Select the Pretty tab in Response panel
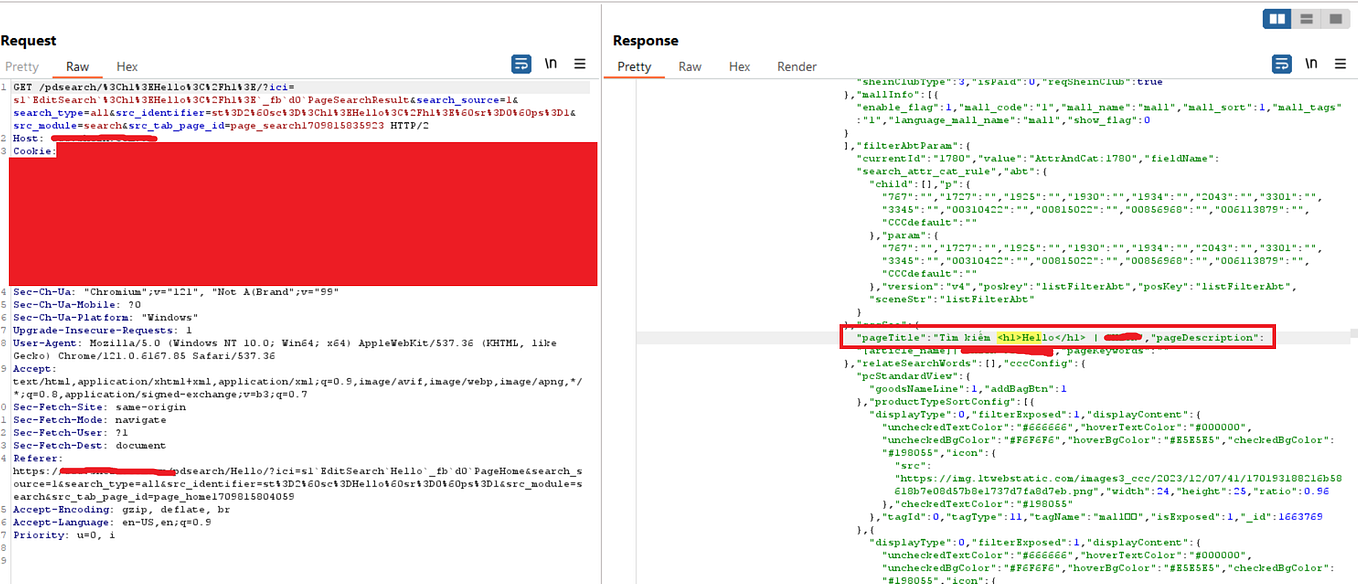The image size is (1358, 584). [x=634, y=66]
